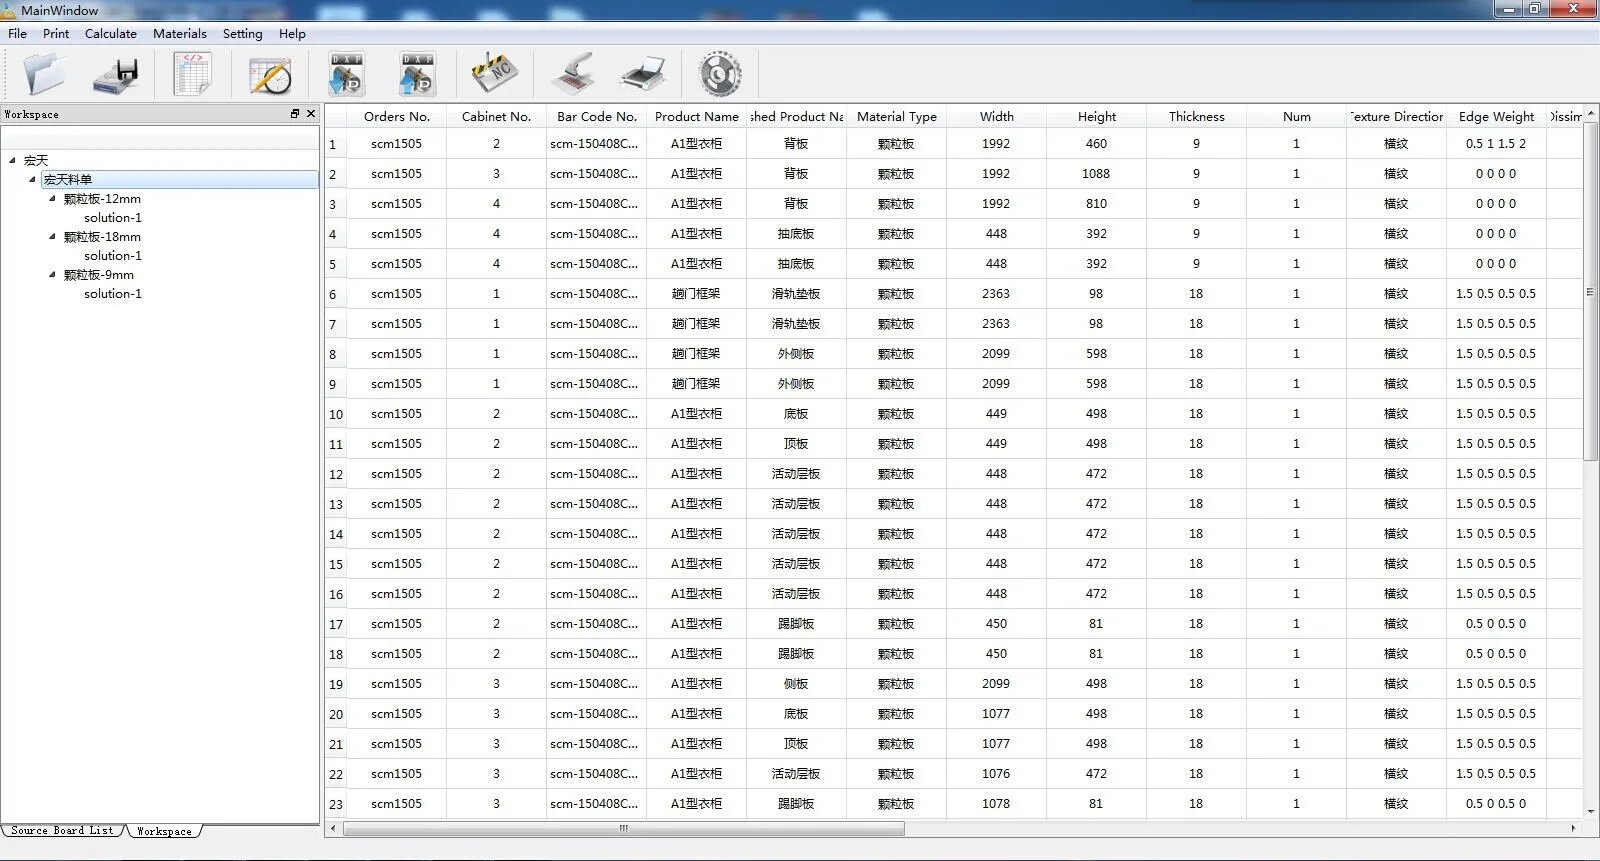Click the Edge Weight column header
The width and height of the screenshot is (1600, 861).
(x=1496, y=116)
